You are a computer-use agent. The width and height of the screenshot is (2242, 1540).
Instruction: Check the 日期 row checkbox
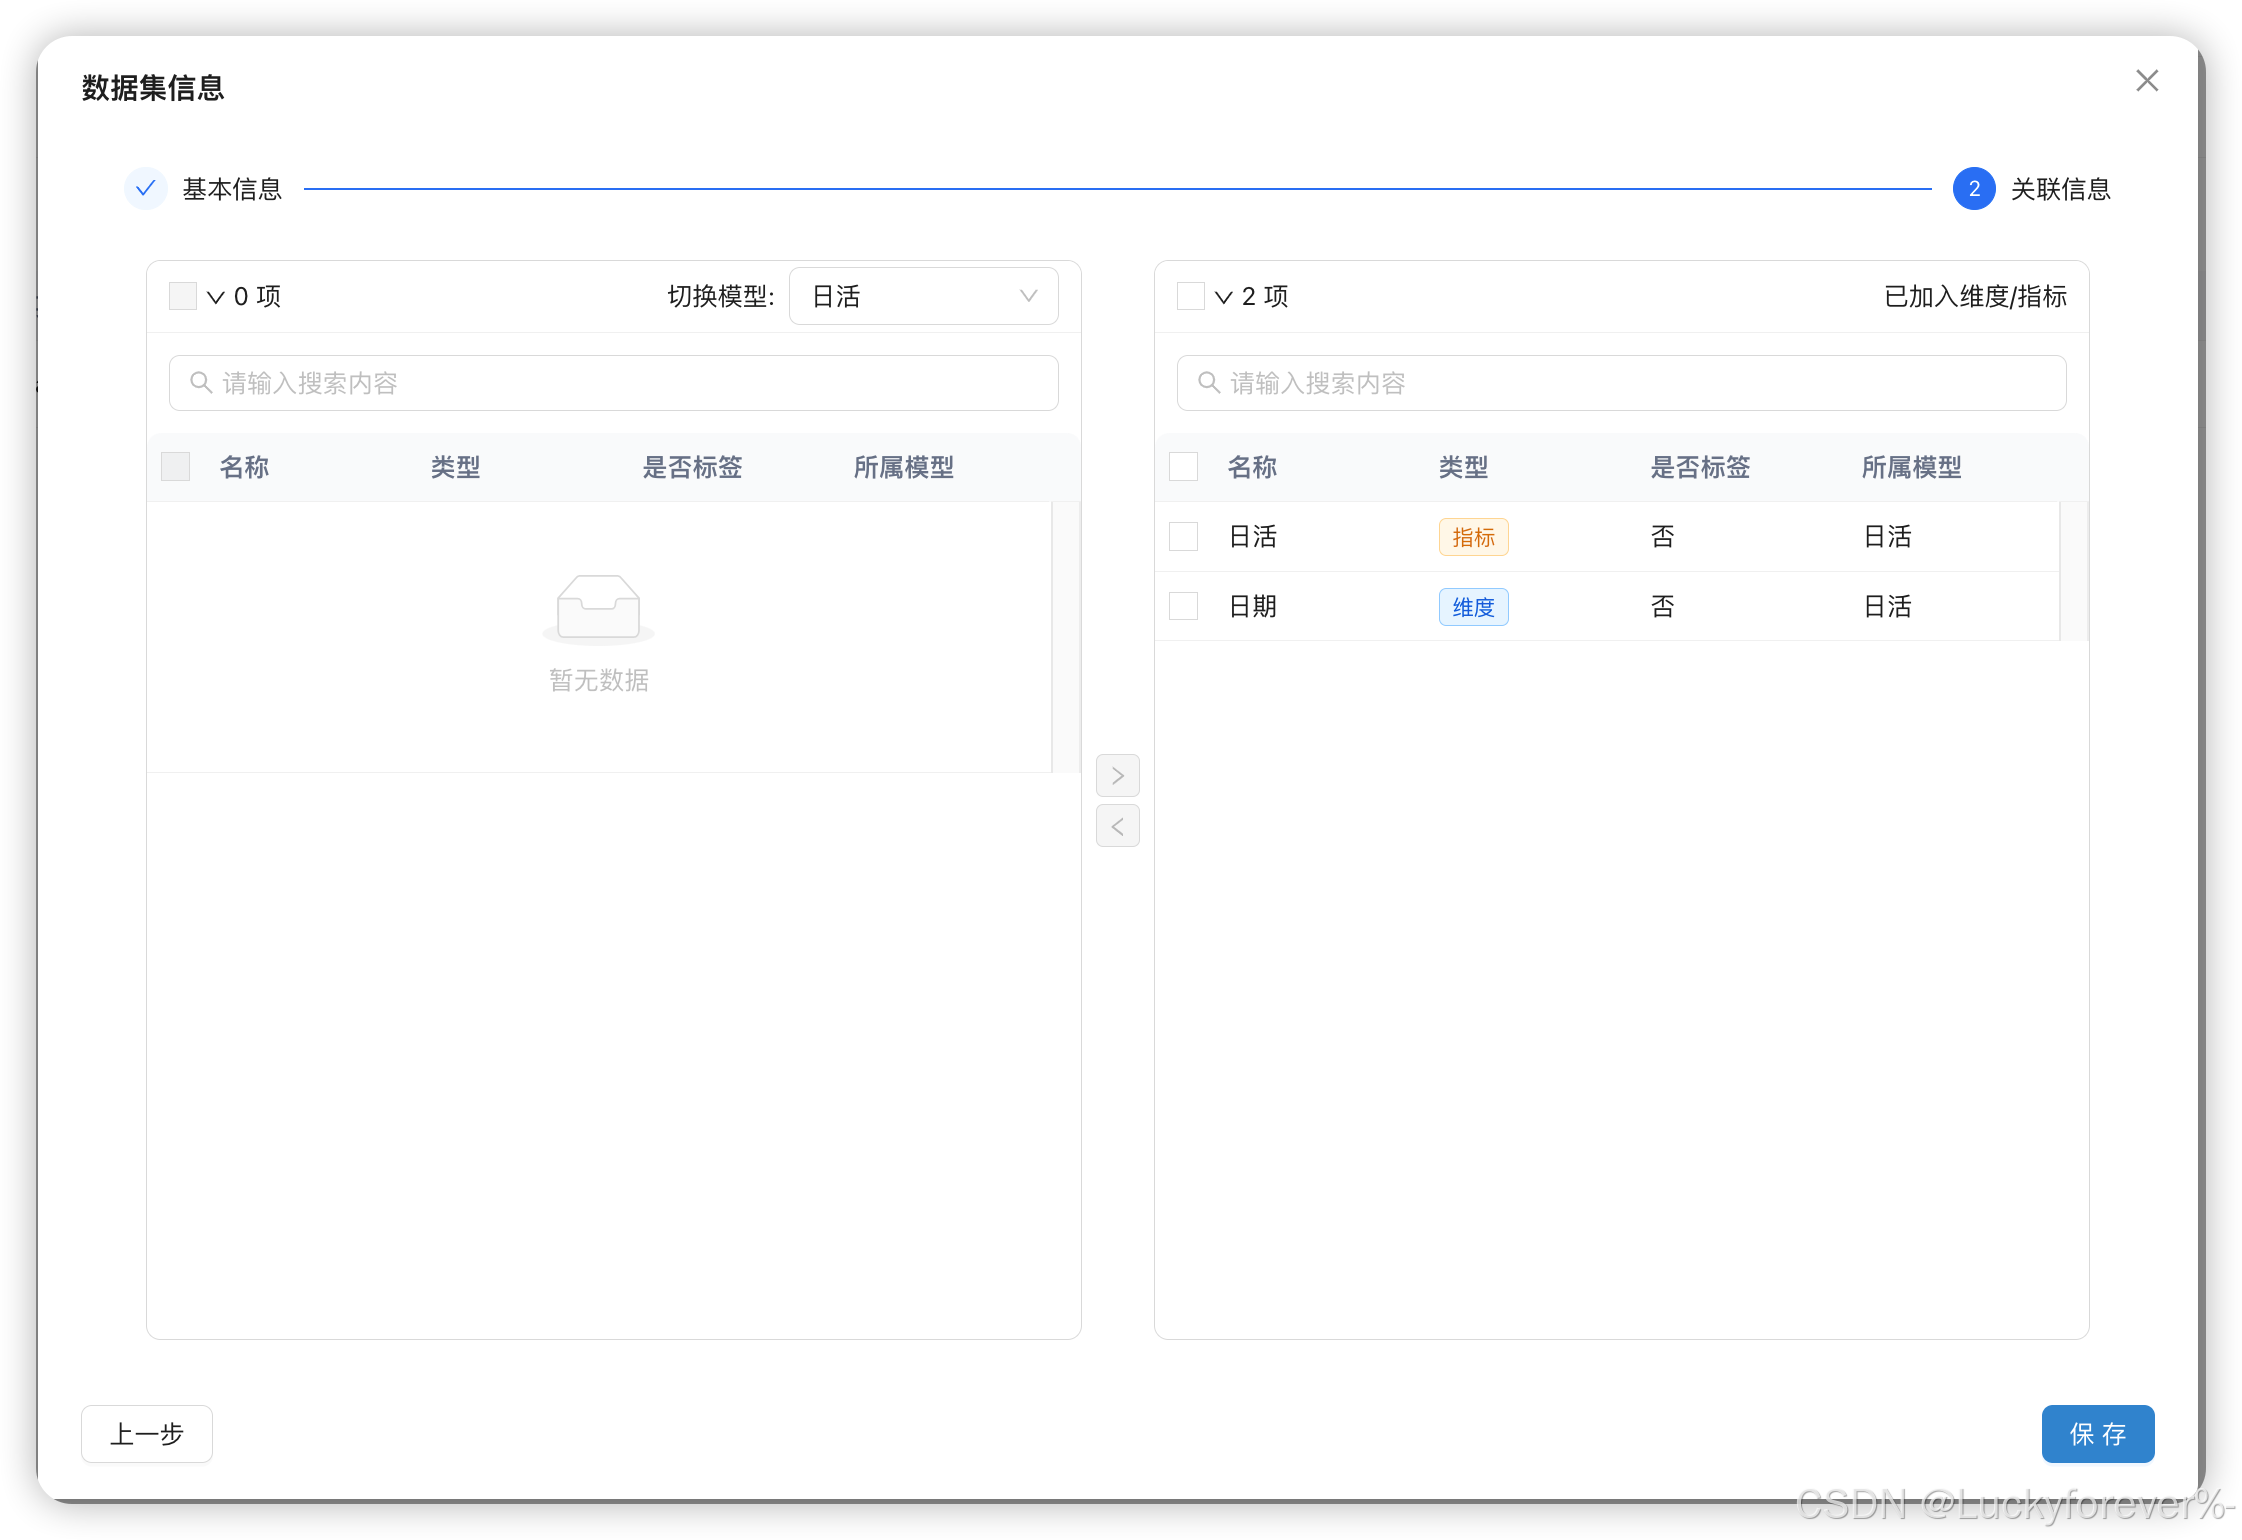1183,606
